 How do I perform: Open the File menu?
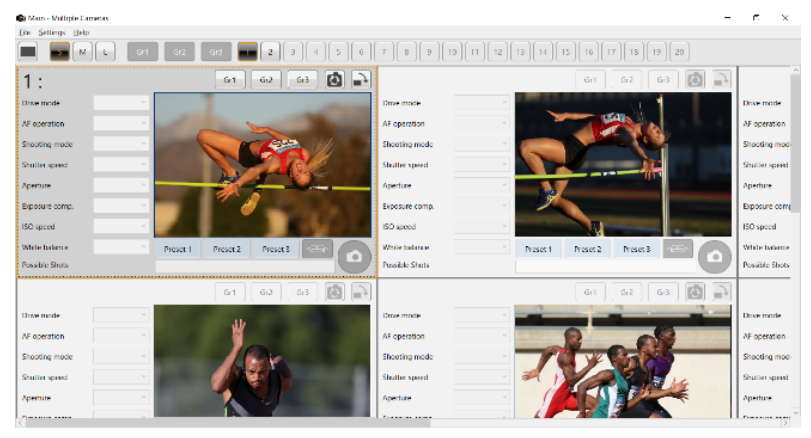pyautogui.click(x=24, y=32)
